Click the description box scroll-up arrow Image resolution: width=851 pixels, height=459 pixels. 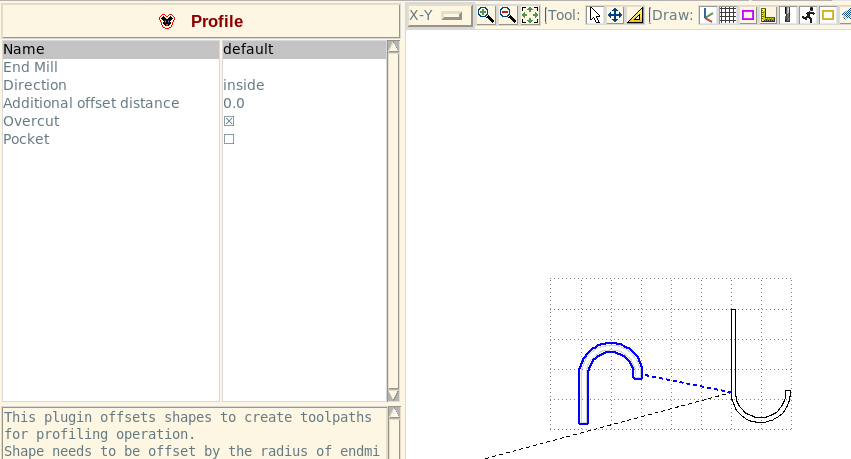(393, 413)
